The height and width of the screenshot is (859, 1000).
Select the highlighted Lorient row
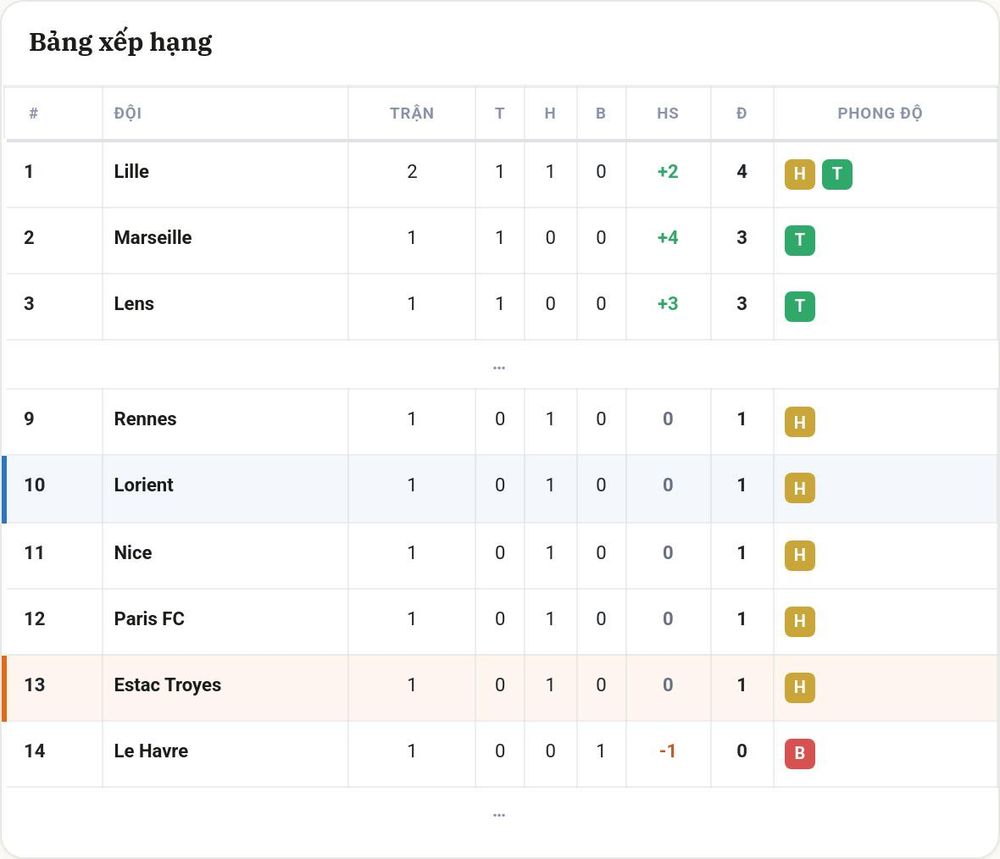pos(501,489)
